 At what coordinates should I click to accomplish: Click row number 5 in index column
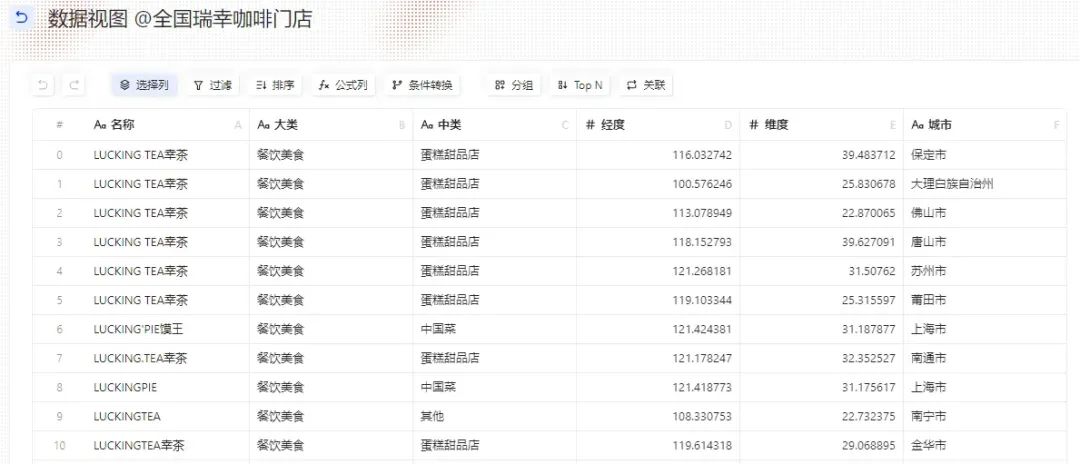pyautogui.click(x=59, y=300)
